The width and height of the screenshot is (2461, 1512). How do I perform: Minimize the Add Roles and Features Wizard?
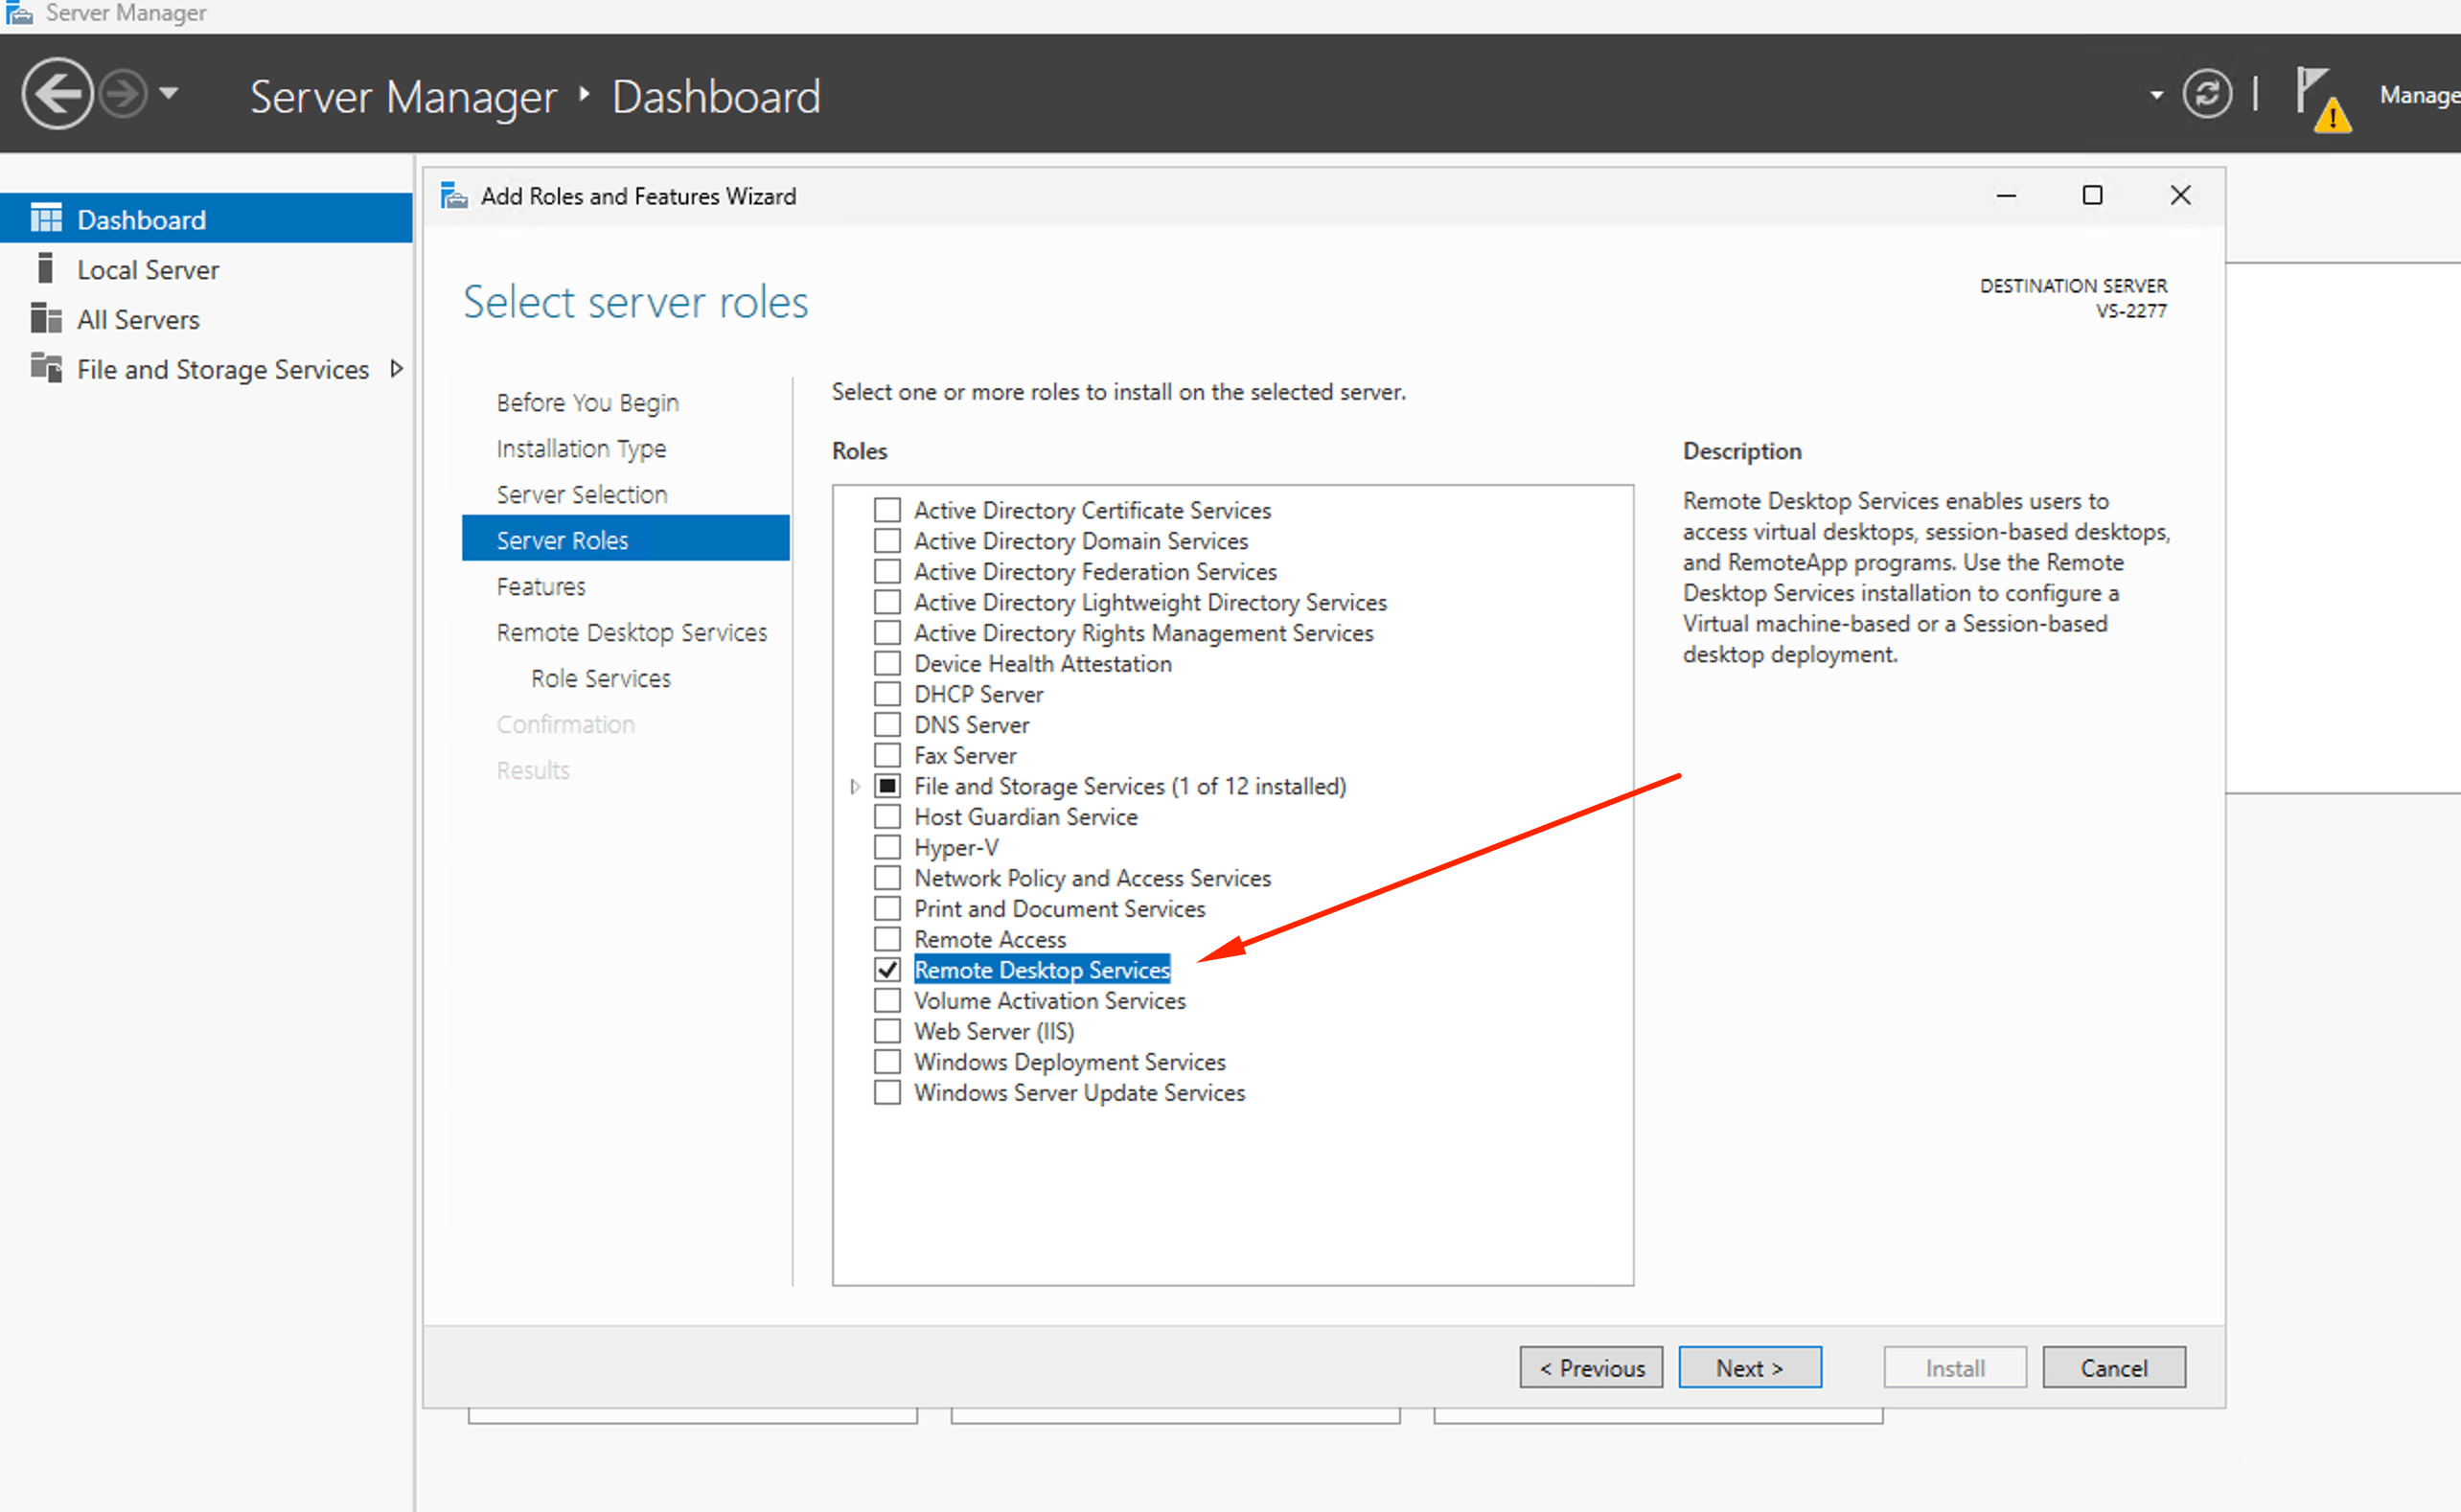pyautogui.click(x=2005, y=195)
